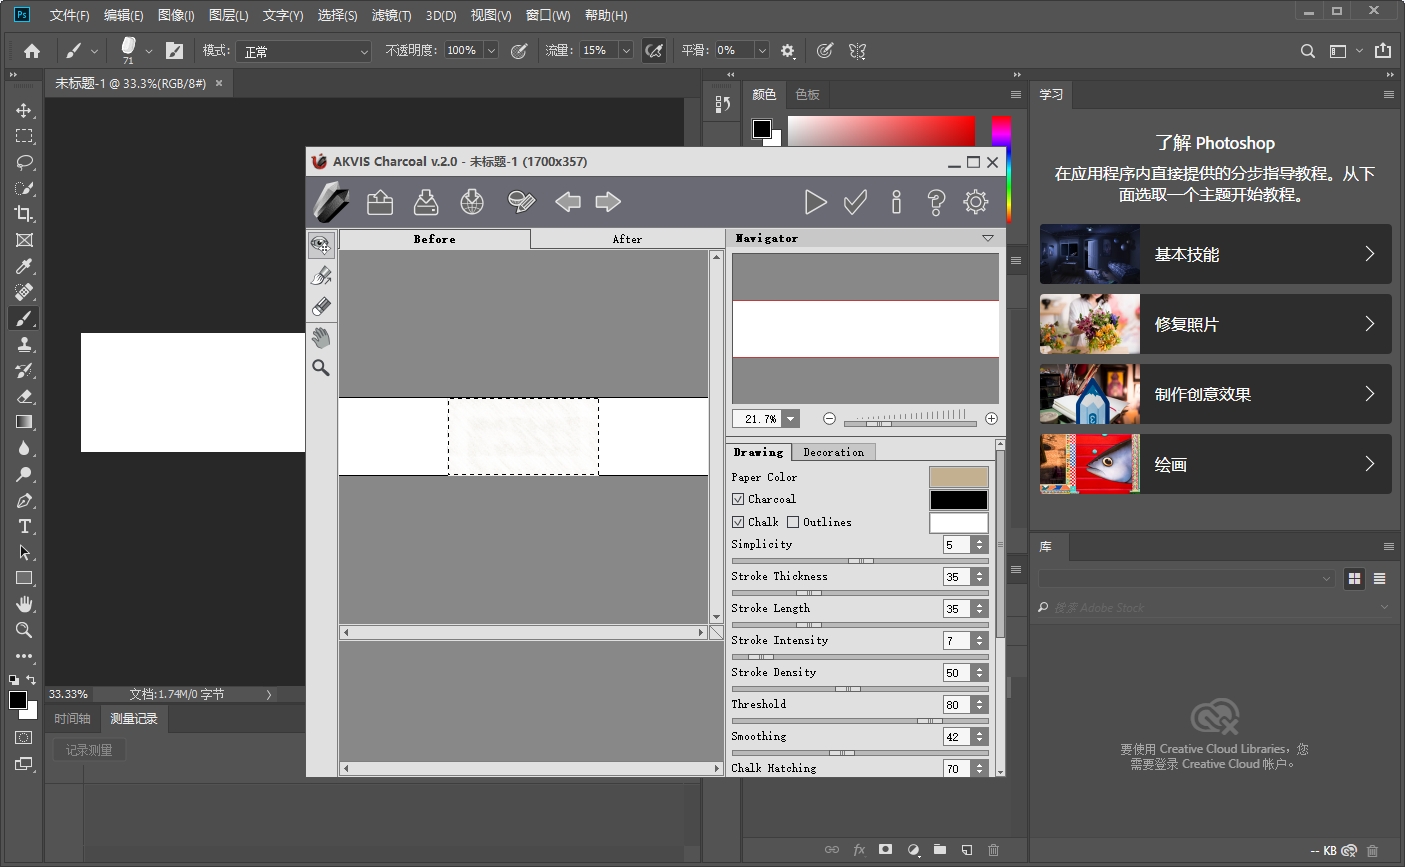Select the Move tool in Photoshop toolbar
The width and height of the screenshot is (1405, 867).
[24, 110]
